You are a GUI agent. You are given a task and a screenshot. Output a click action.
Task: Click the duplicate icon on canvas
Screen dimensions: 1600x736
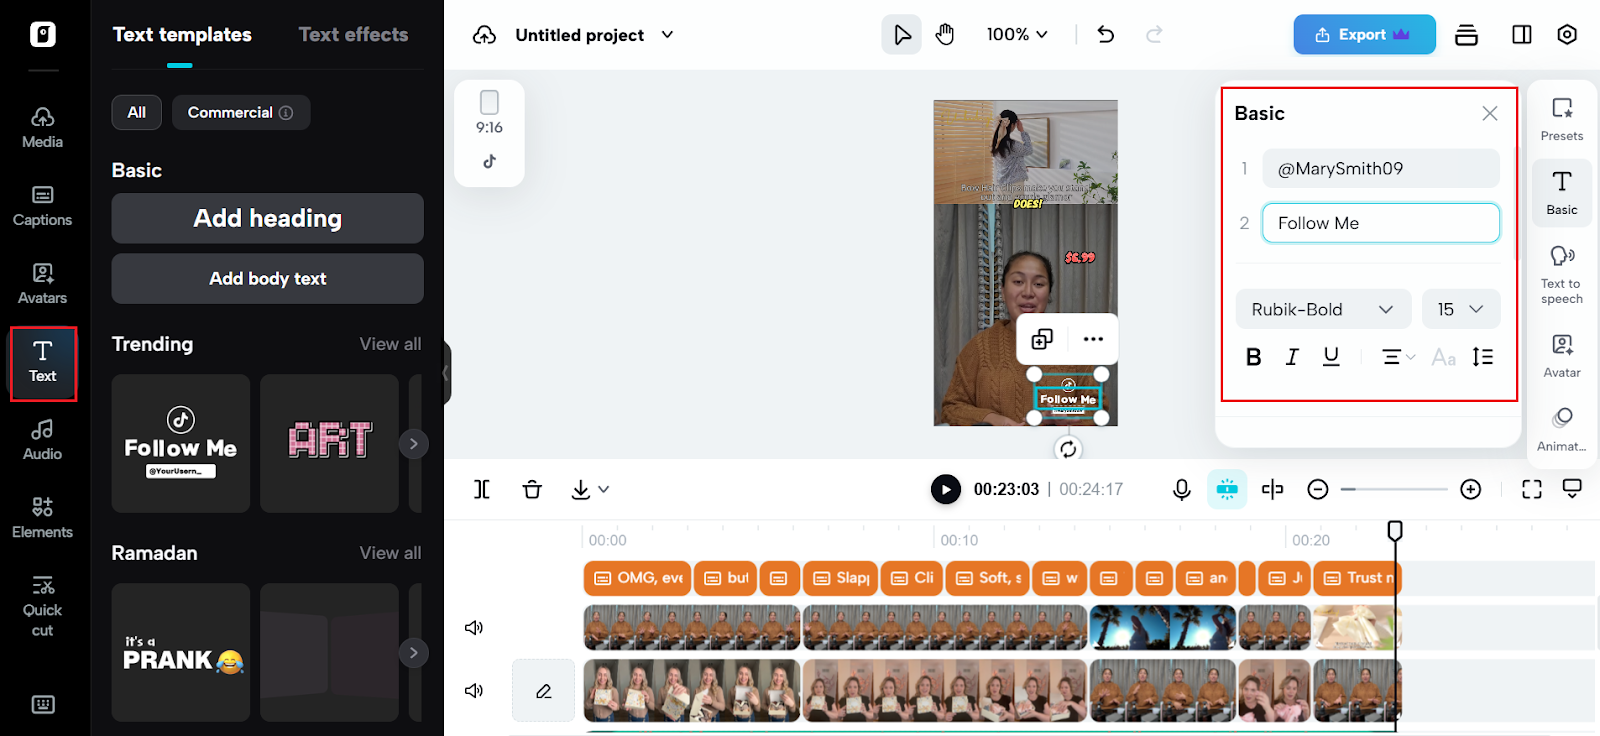point(1042,339)
